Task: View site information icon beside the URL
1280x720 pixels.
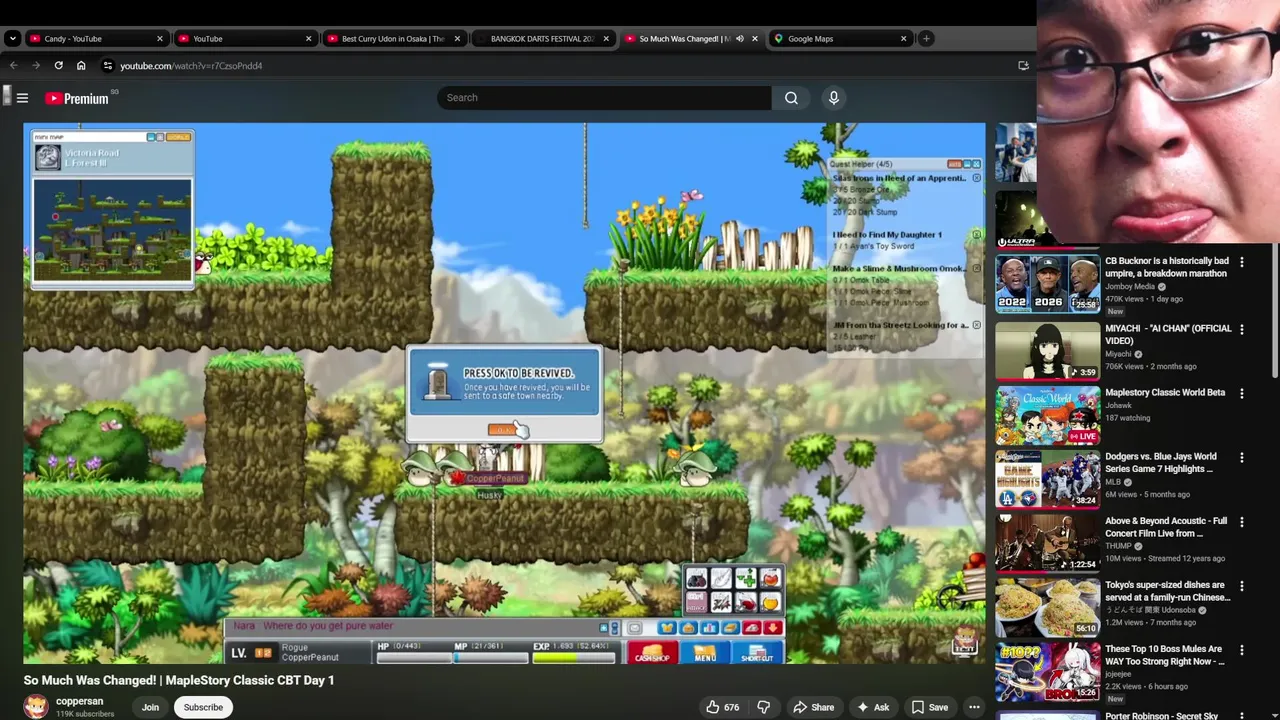Action: [x=108, y=66]
